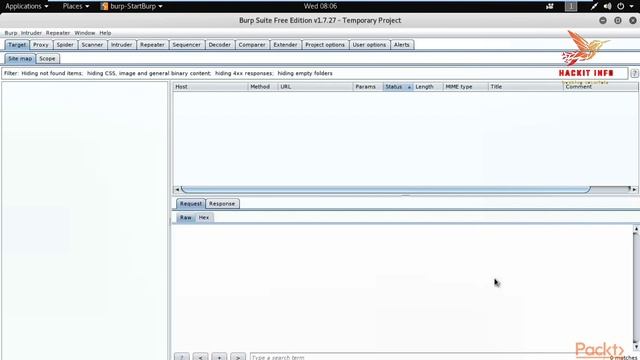Click the search help ? button

[182, 357]
